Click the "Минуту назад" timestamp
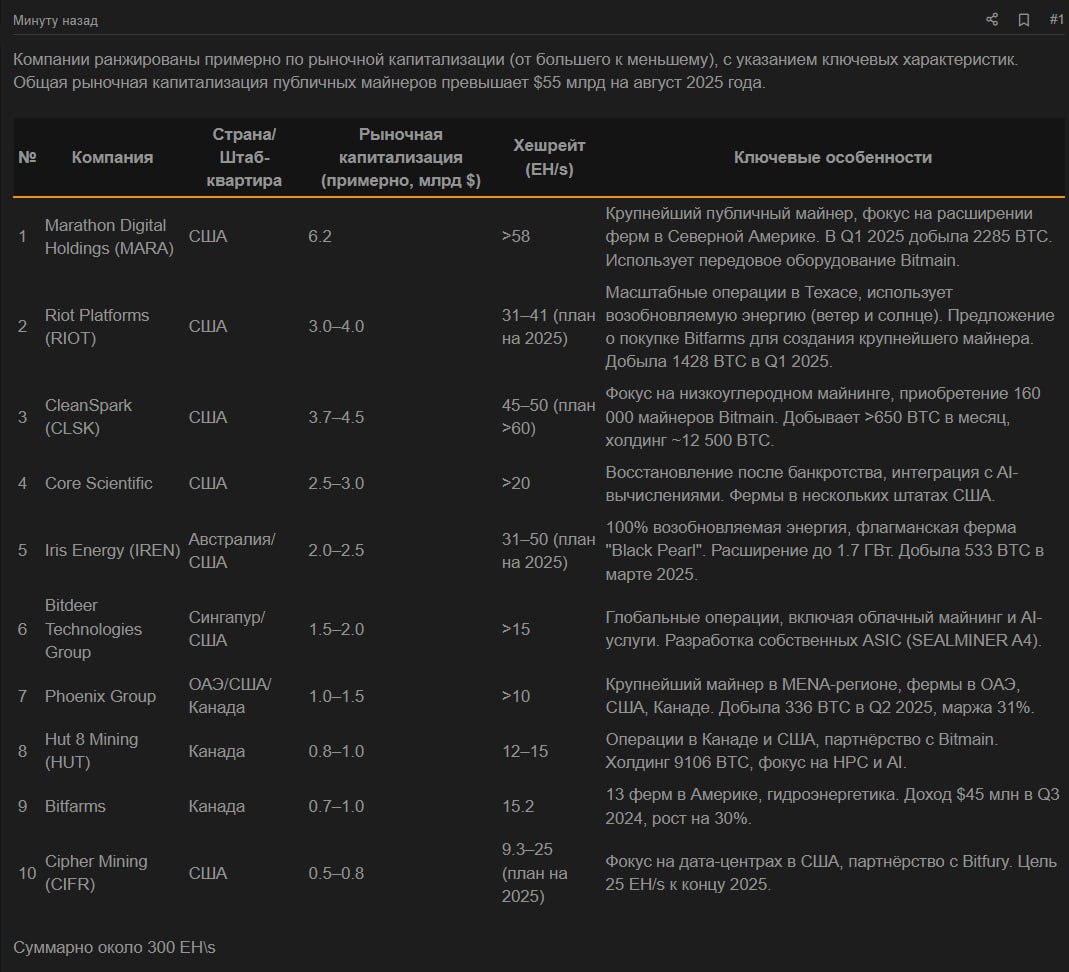 point(55,20)
